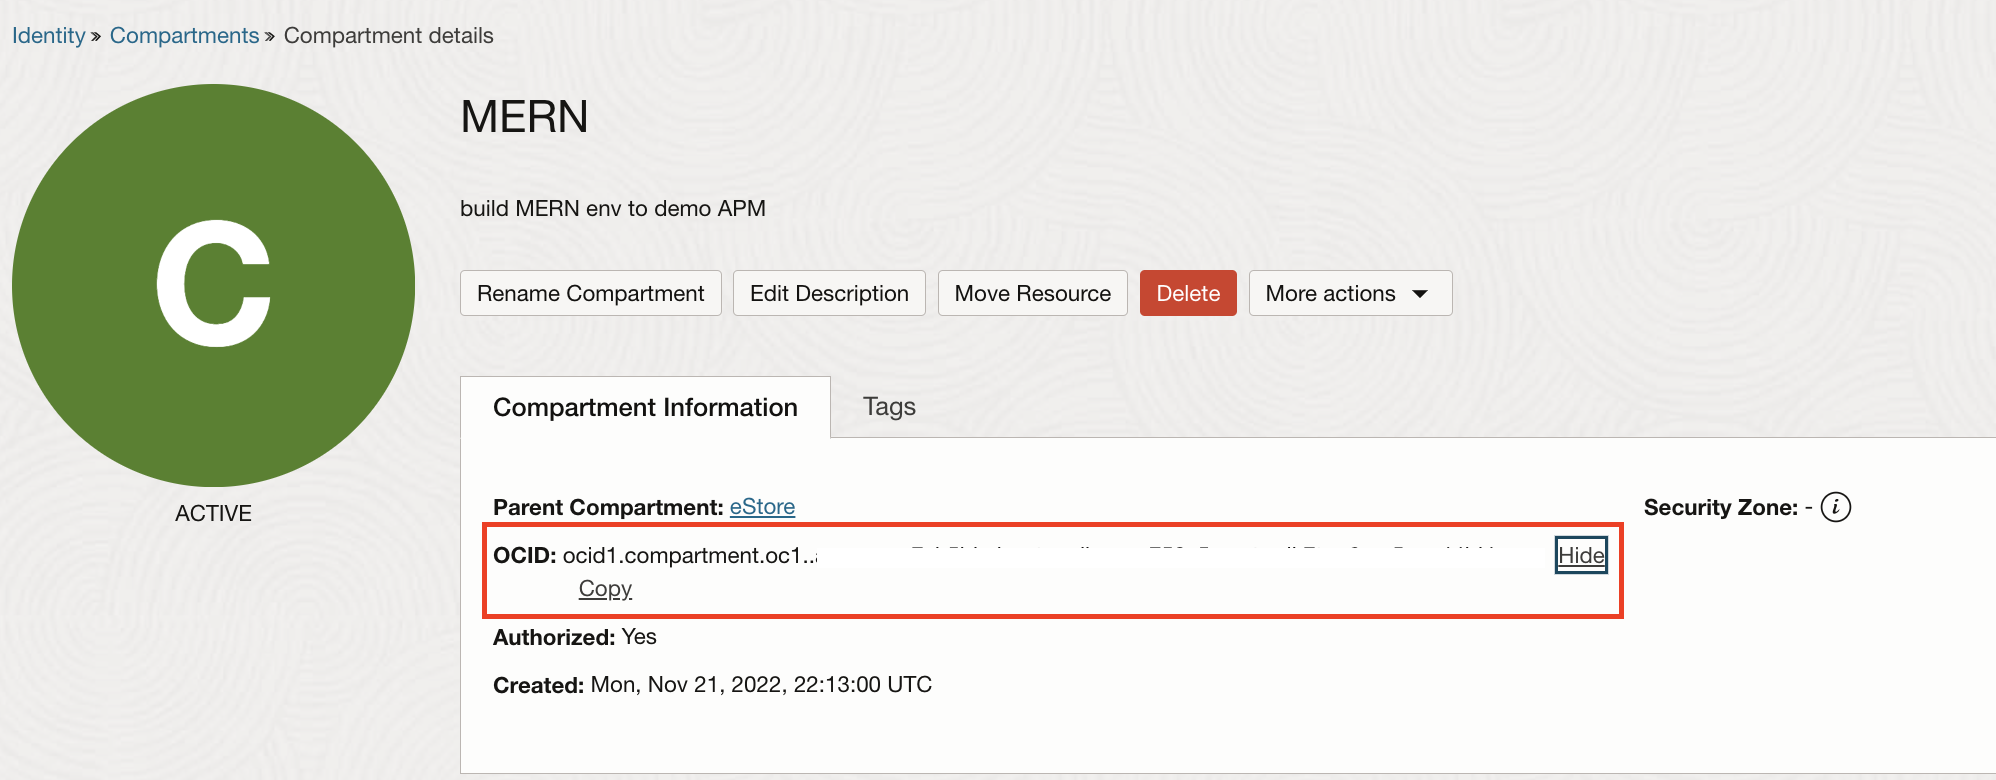Open the eStore parent compartment link
The image size is (1996, 780).
pos(762,507)
